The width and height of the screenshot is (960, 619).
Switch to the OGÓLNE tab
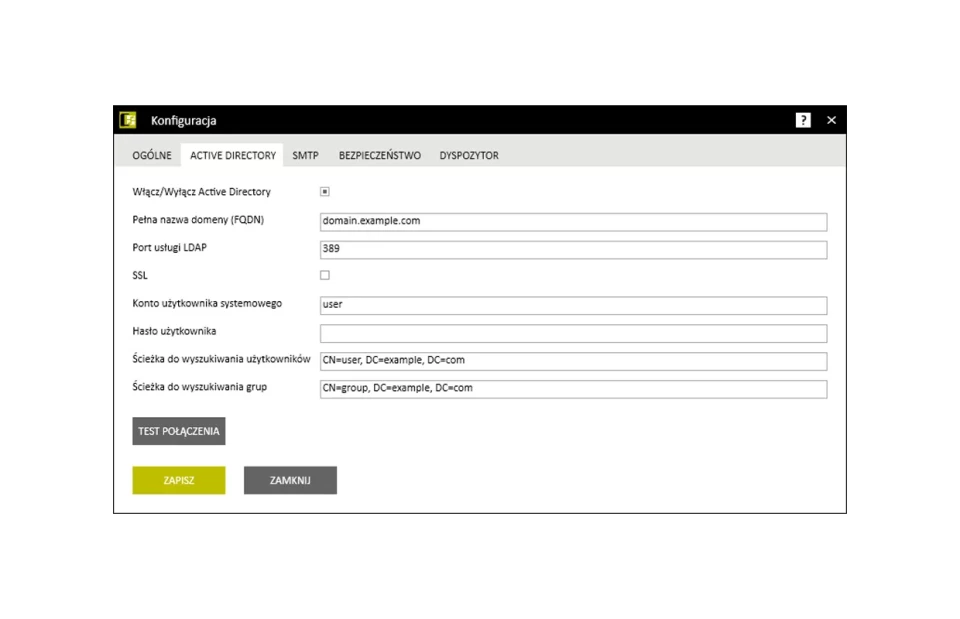[x=152, y=156]
